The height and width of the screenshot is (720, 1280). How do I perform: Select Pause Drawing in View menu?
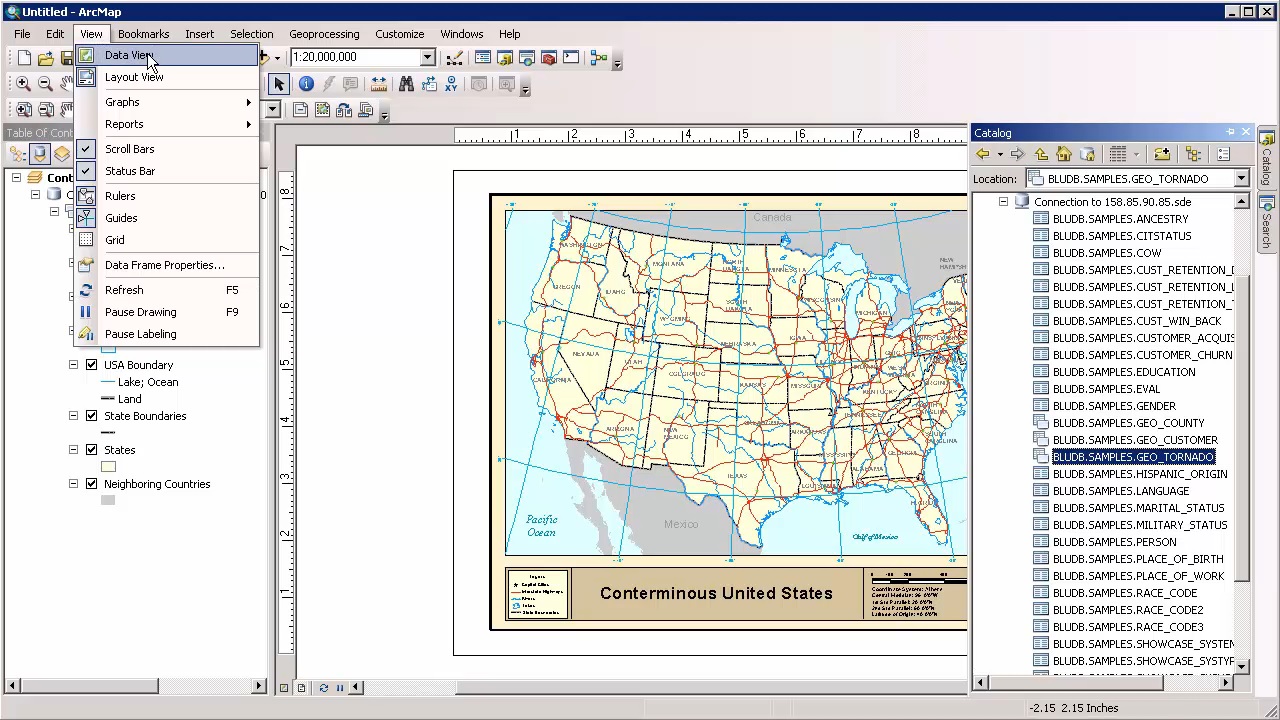coord(166,312)
